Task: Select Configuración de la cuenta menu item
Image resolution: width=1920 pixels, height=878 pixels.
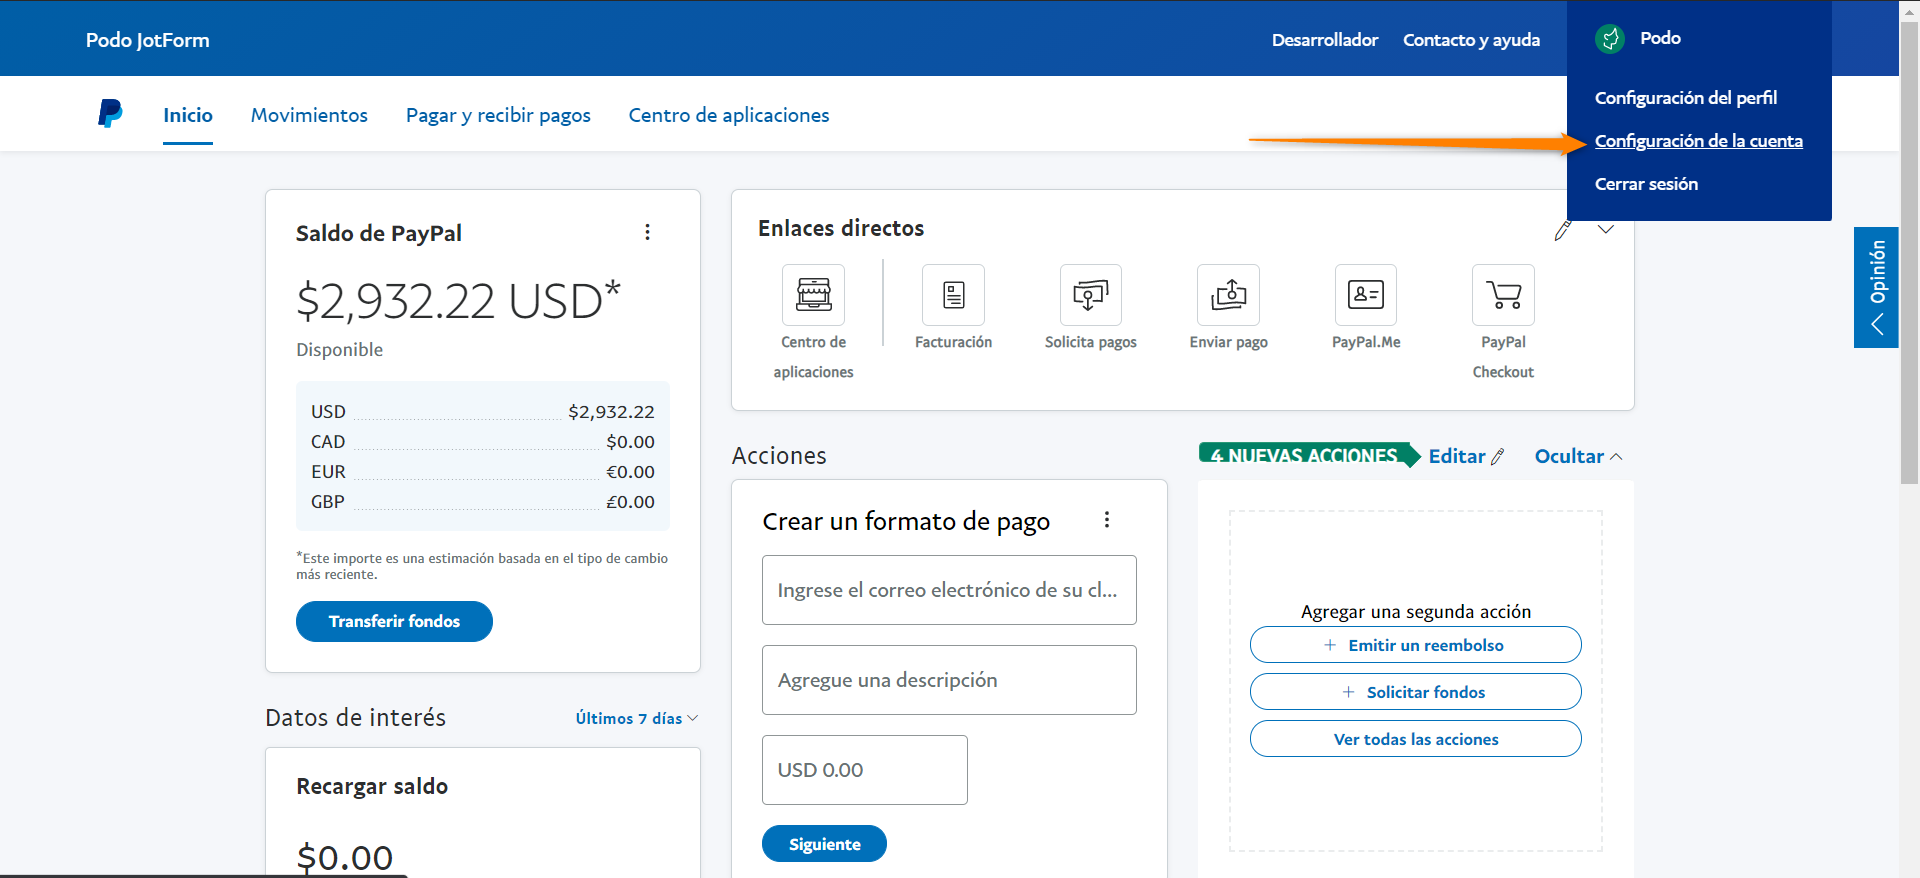Action: (1699, 141)
